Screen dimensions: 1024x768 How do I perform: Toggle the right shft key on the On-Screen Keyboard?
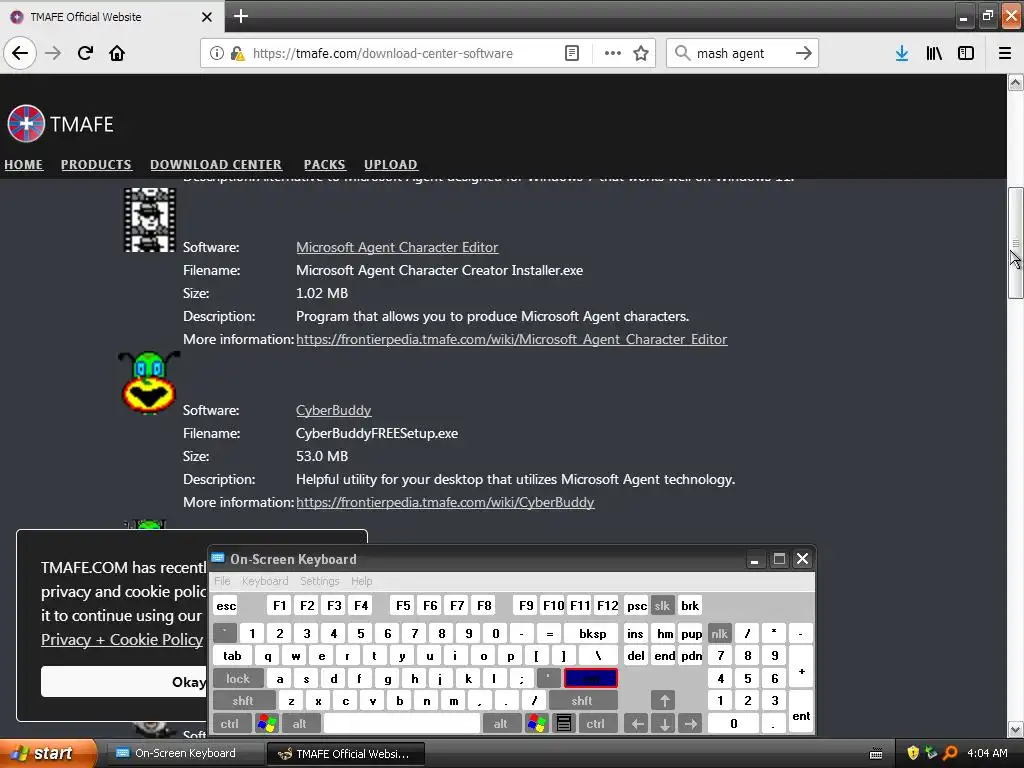point(582,701)
